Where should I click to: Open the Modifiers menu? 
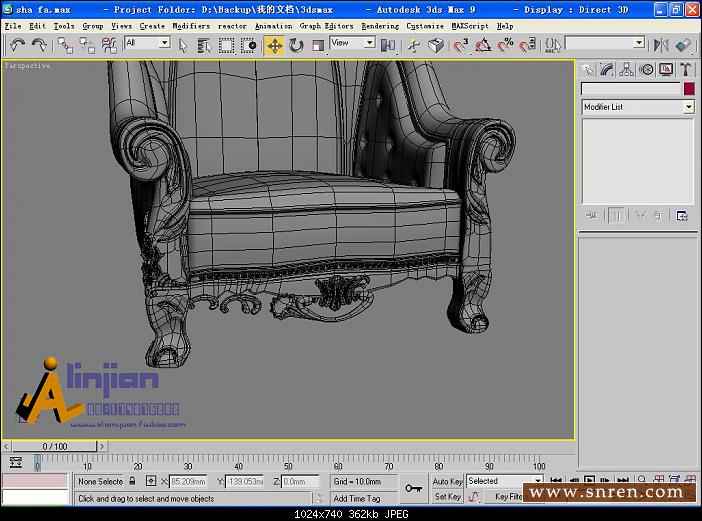pyautogui.click(x=191, y=26)
